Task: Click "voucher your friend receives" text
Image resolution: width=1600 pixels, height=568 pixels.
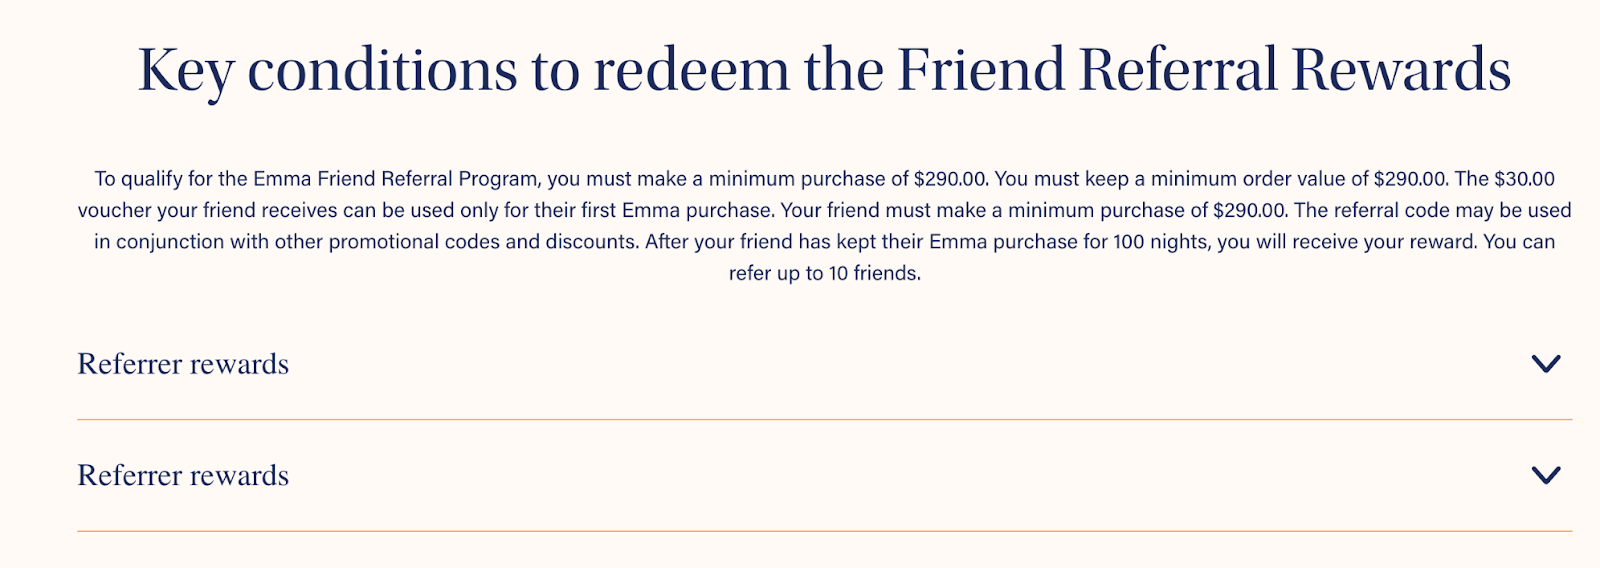Action: tap(207, 210)
